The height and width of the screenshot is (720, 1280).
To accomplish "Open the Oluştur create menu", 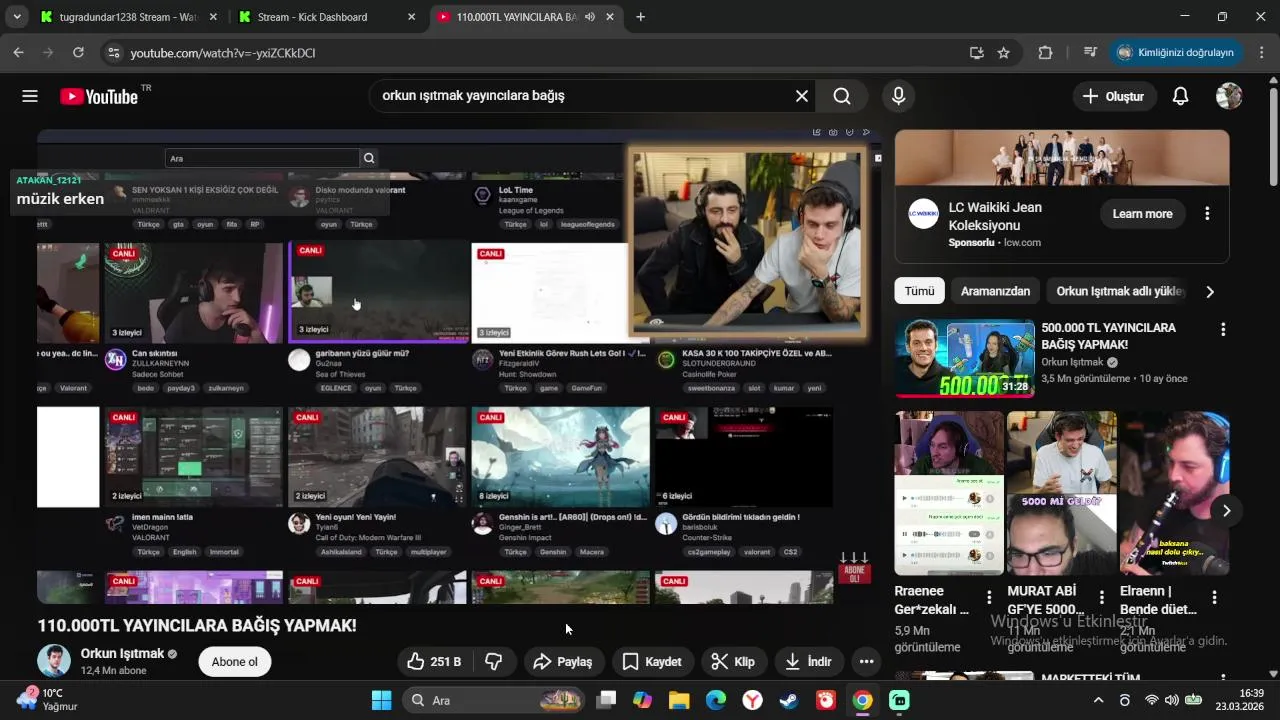I will tap(1113, 96).
